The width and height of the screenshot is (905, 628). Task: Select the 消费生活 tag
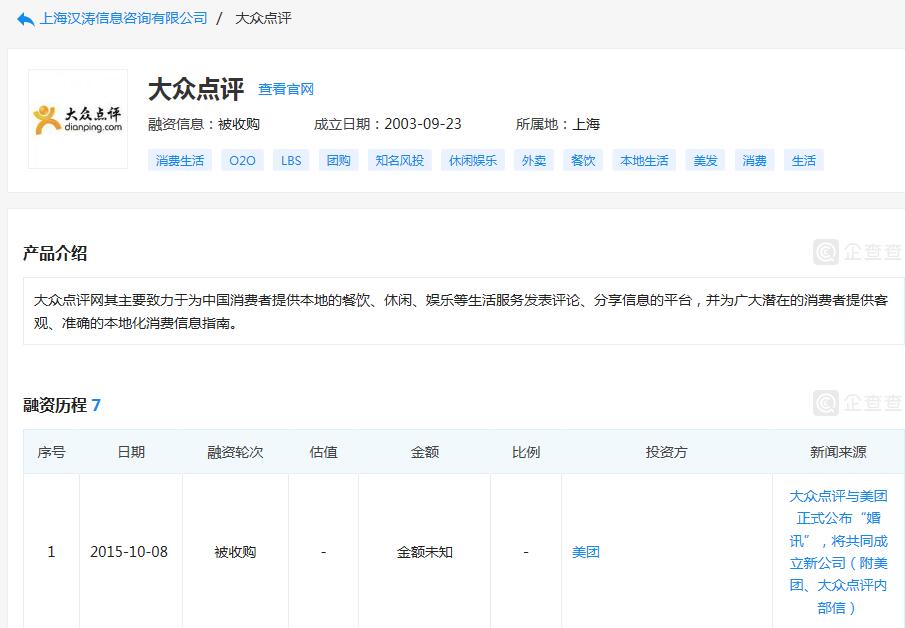[179, 160]
